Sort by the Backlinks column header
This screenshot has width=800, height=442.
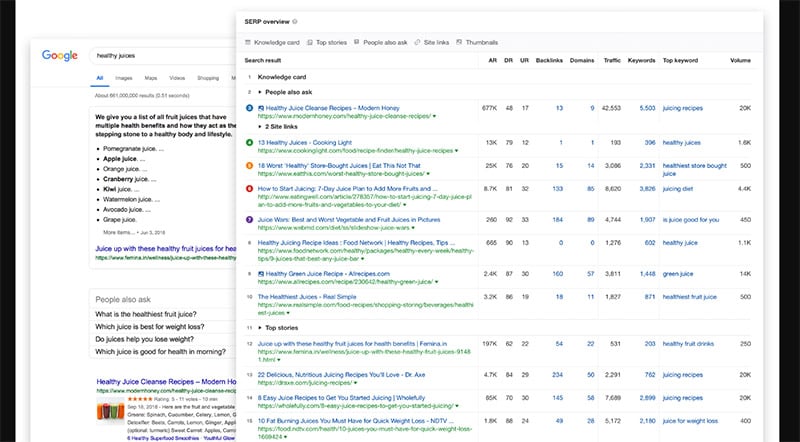[x=549, y=60]
